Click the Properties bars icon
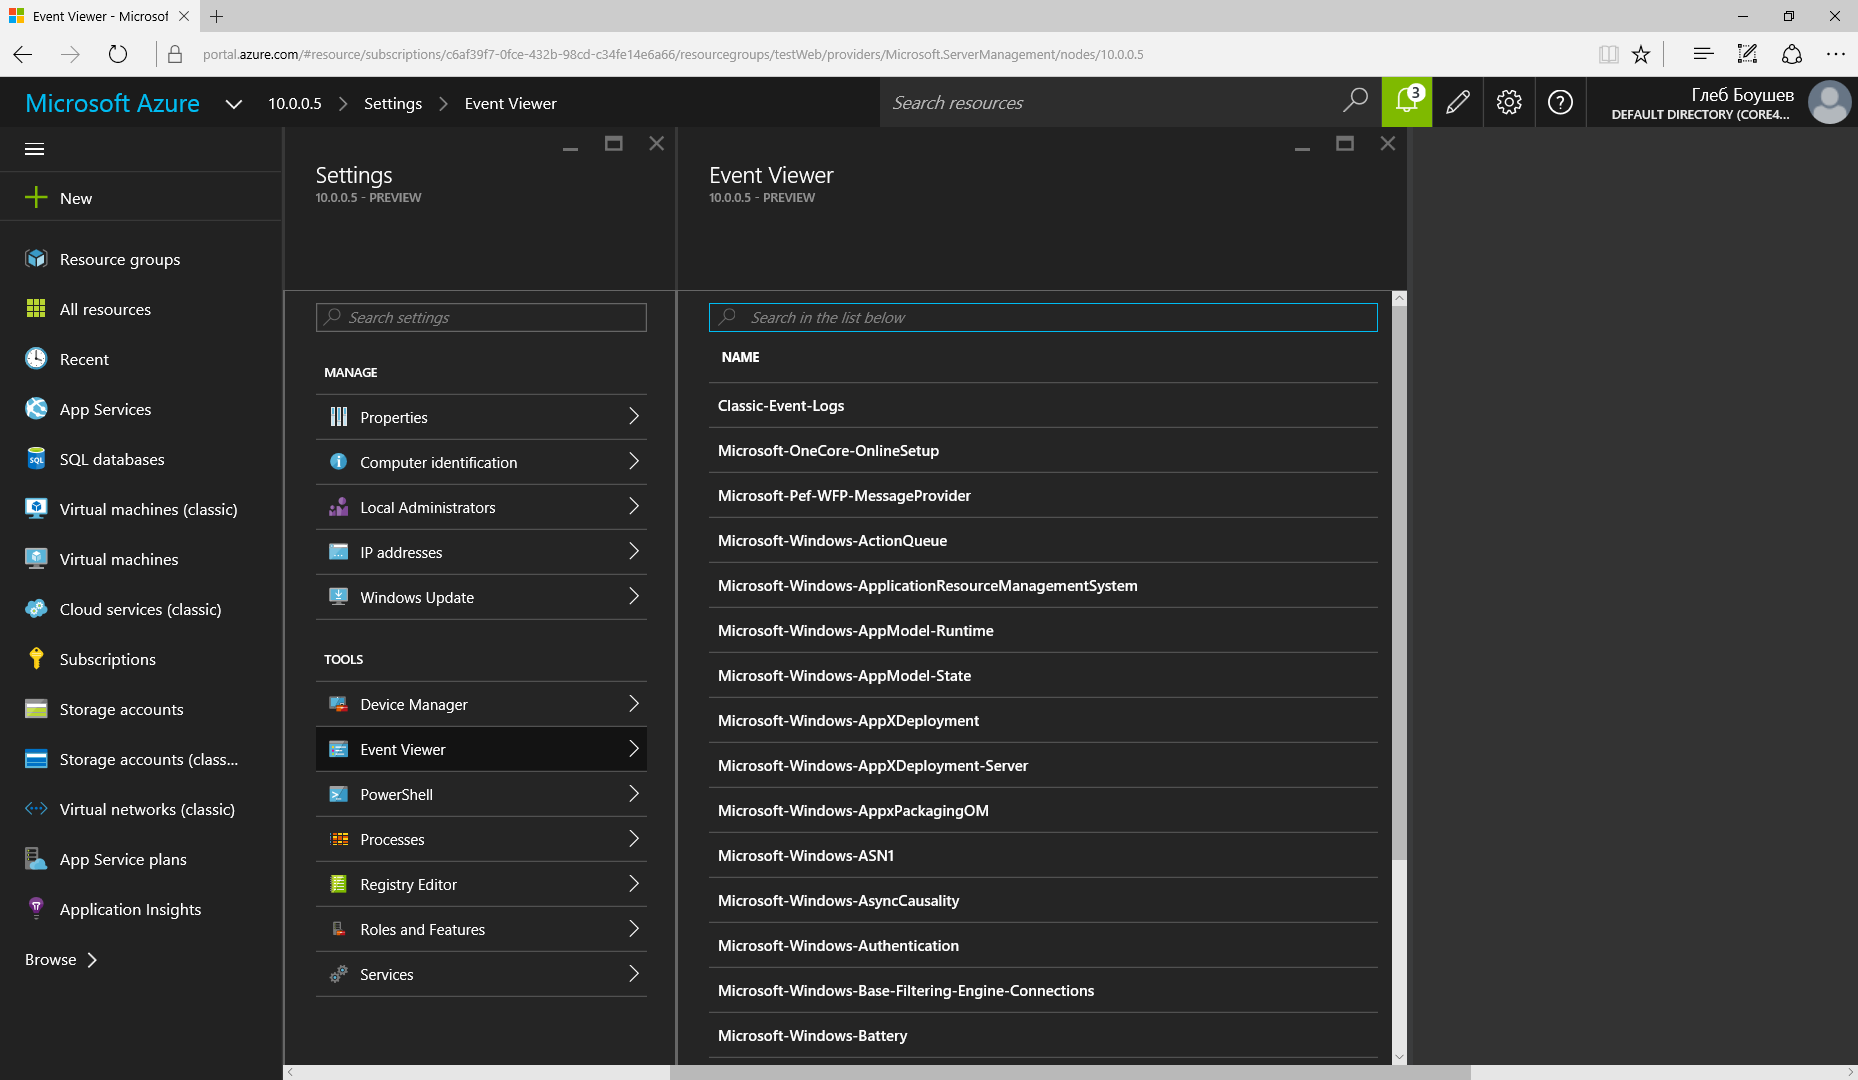Image resolution: width=1858 pixels, height=1080 pixels. [339, 417]
